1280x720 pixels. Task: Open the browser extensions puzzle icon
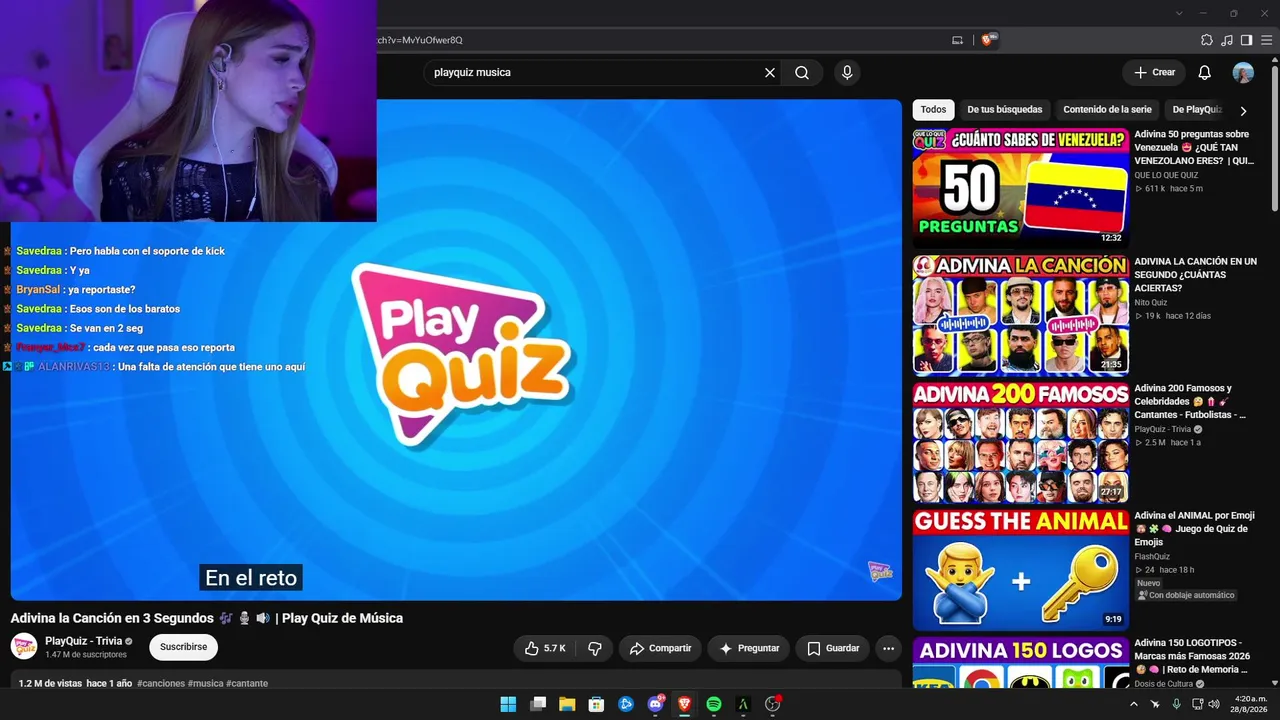tap(1207, 40)
